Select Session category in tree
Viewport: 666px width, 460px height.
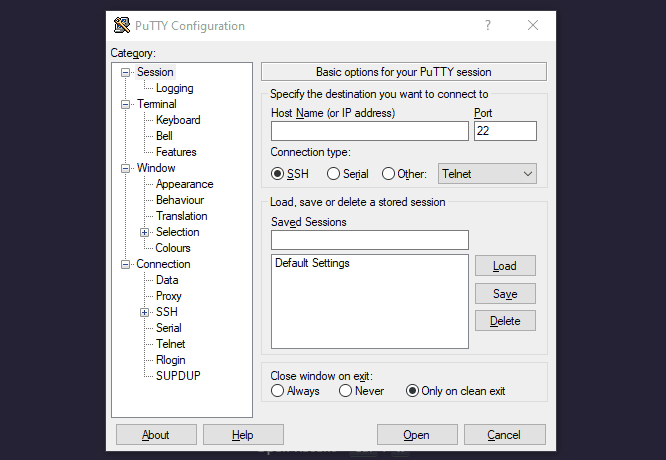click(155, 72)
